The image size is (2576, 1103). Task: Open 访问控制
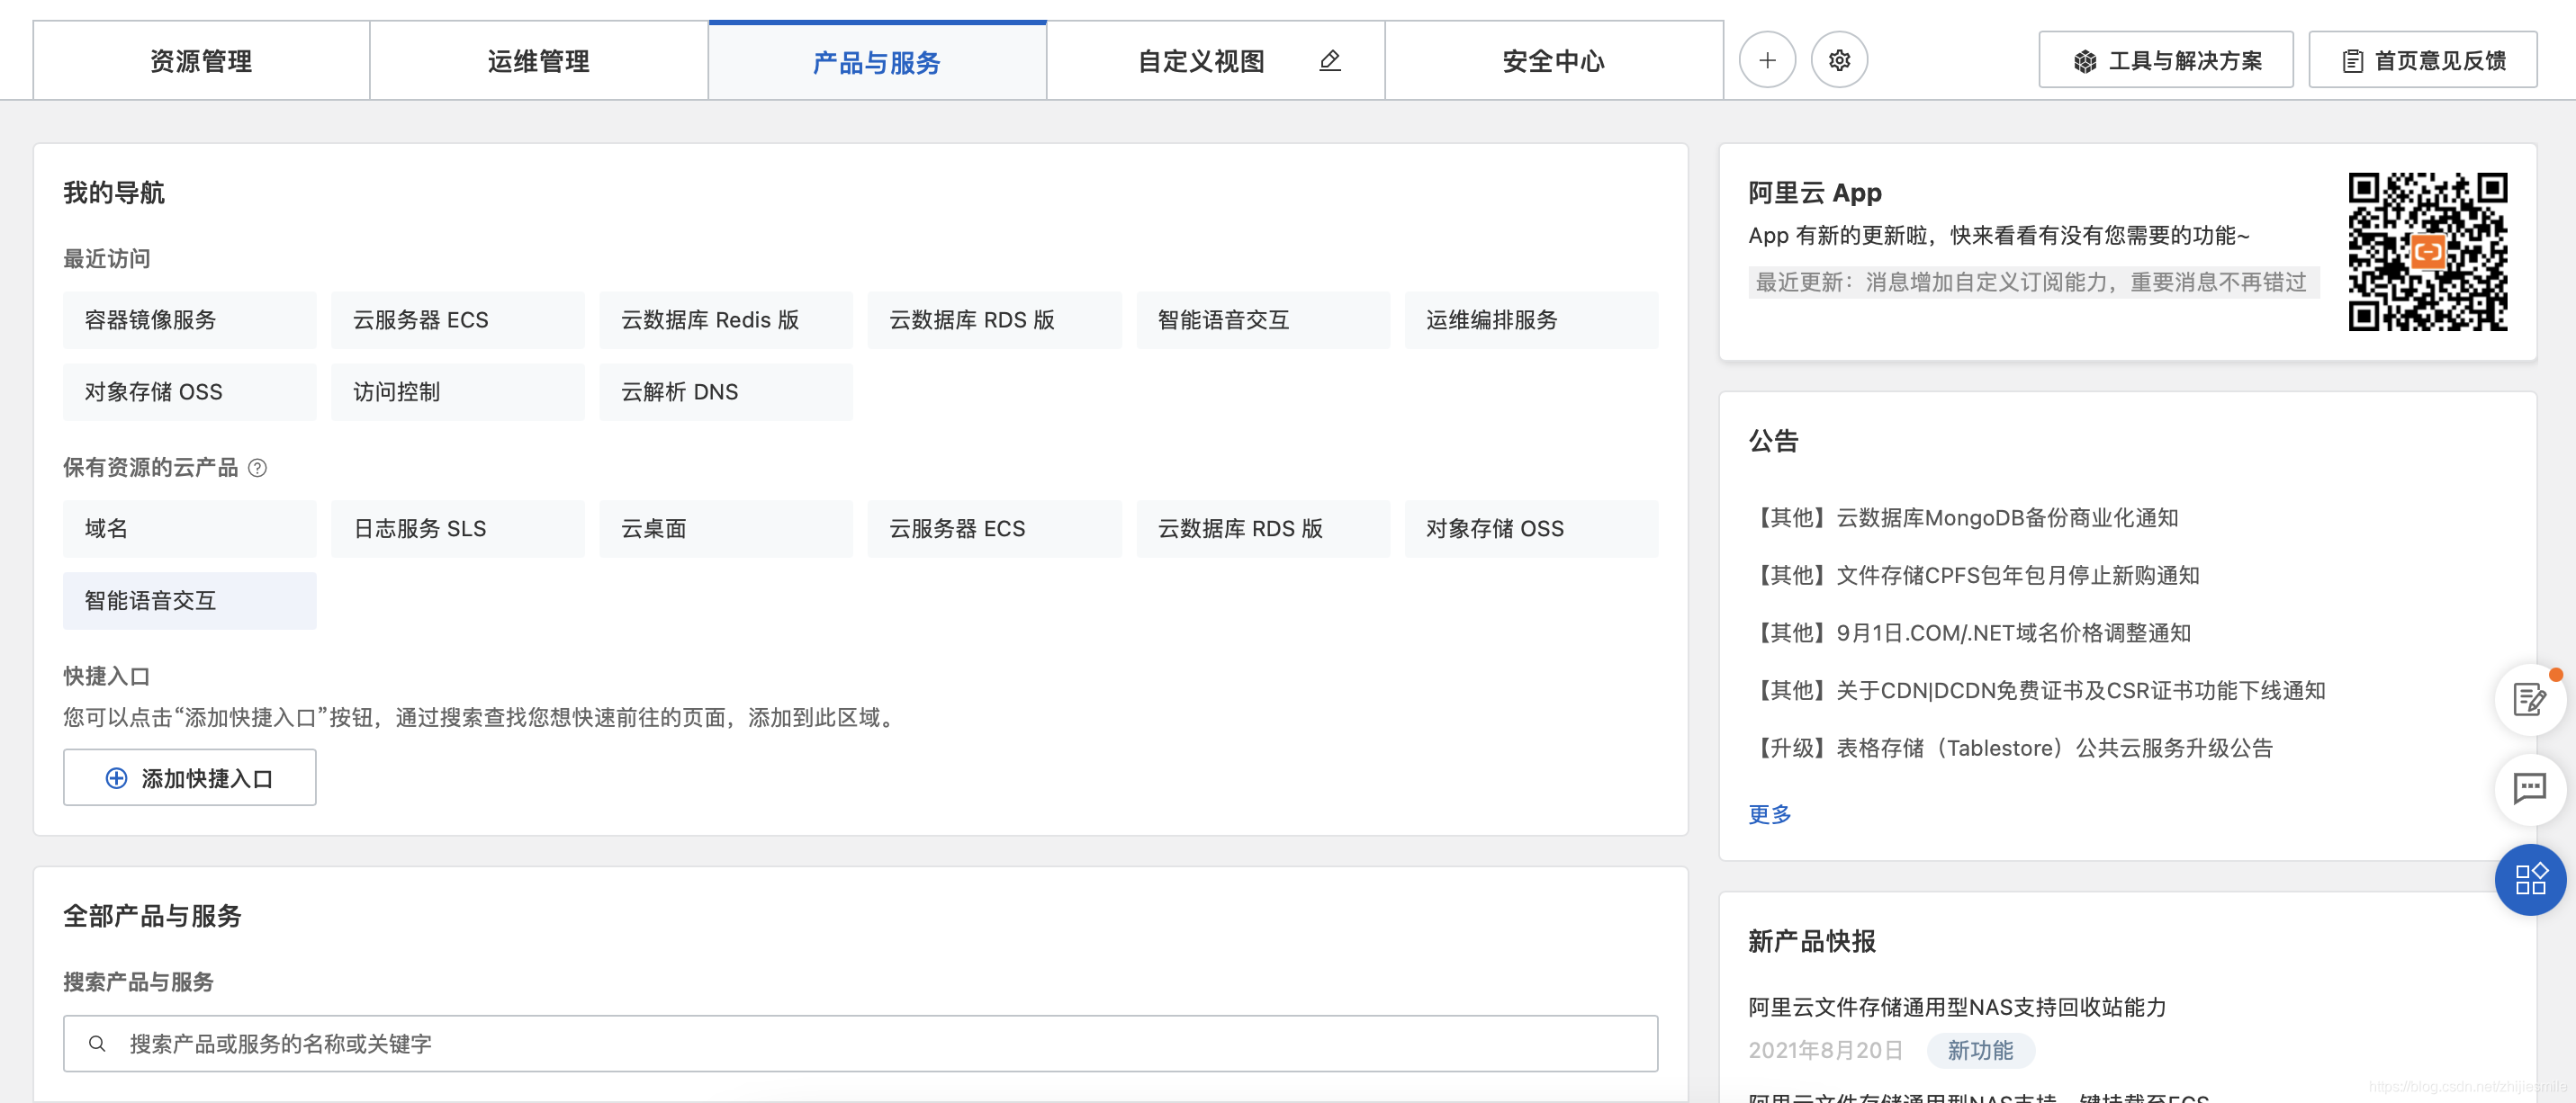coord(458,392)
